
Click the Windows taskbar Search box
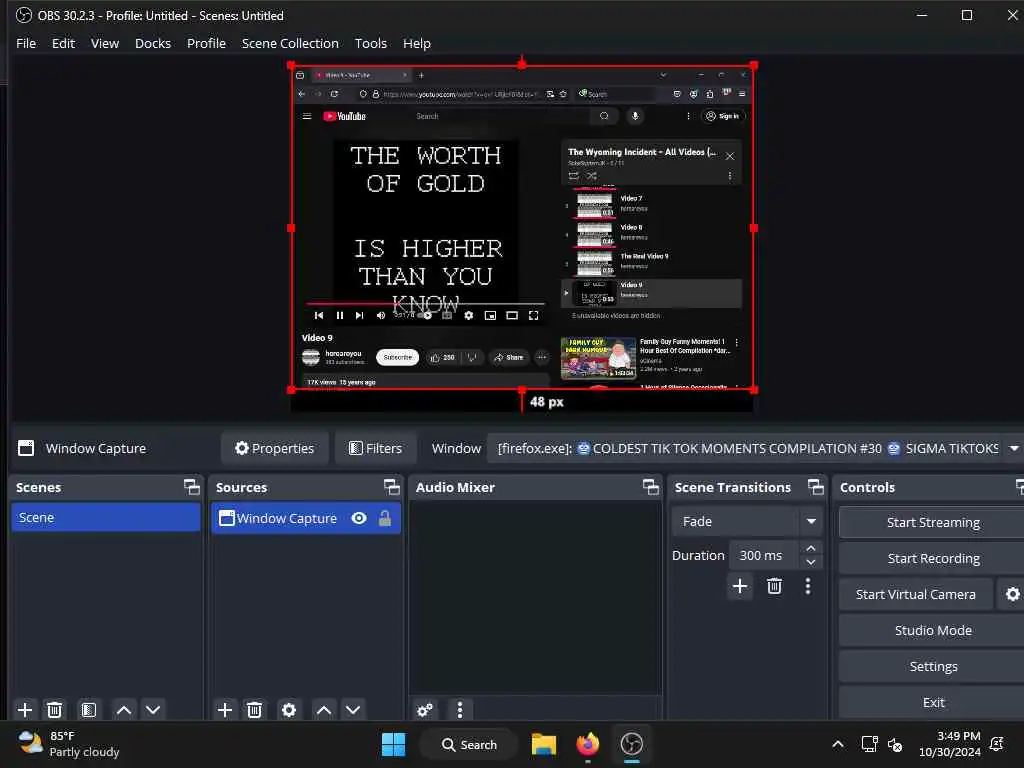pos(469,744)
